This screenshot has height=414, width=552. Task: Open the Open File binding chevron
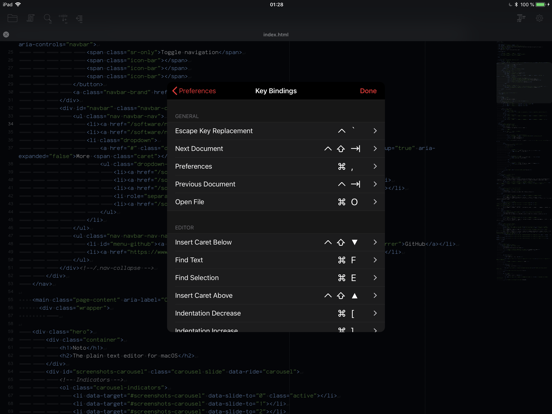click(x=375, y=202)
